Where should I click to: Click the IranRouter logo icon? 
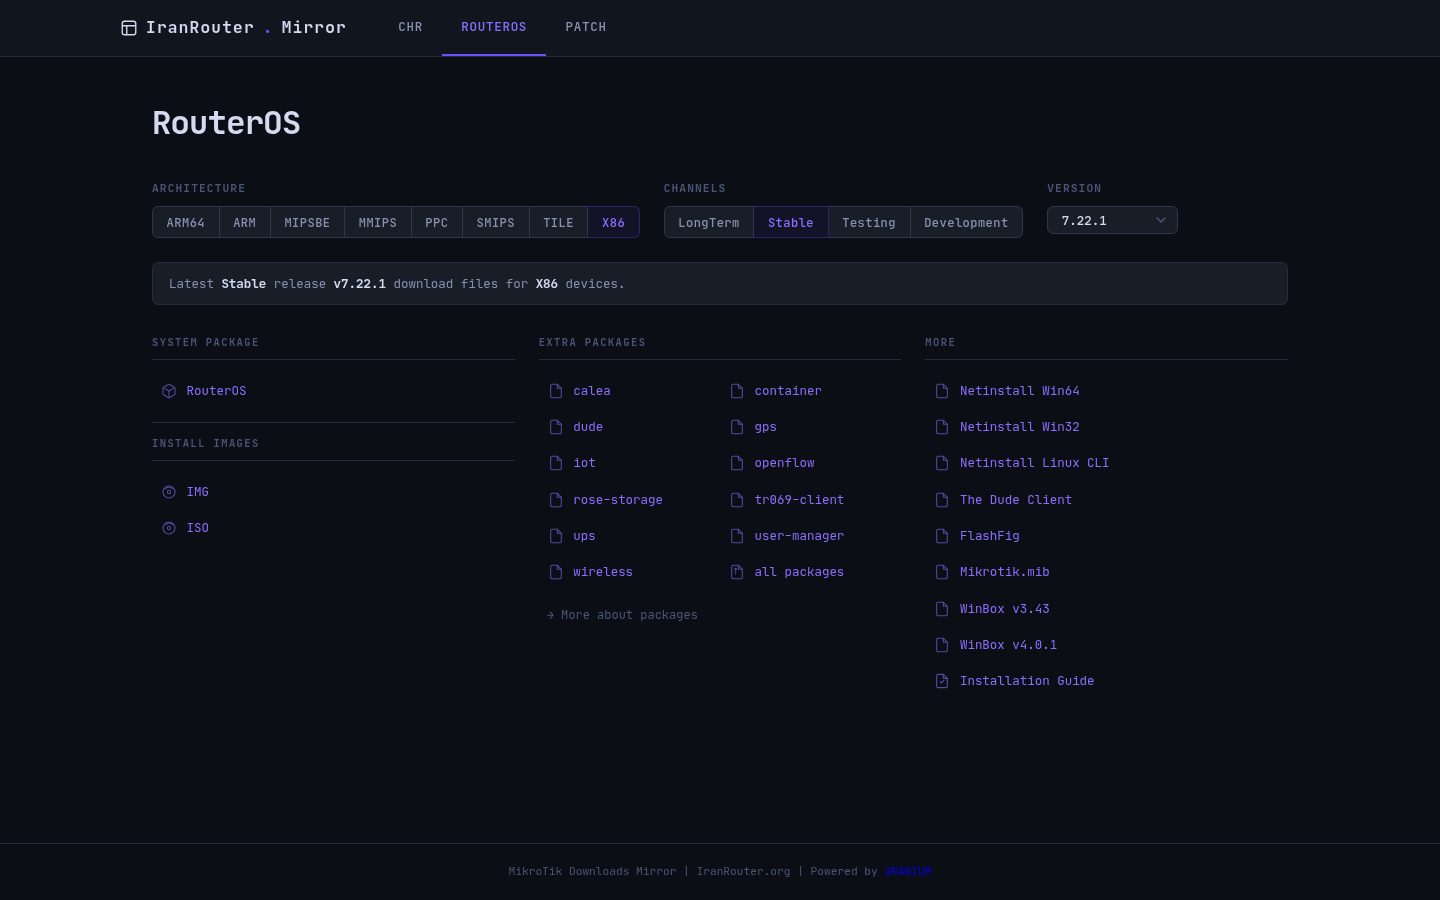tap(129, 28)
